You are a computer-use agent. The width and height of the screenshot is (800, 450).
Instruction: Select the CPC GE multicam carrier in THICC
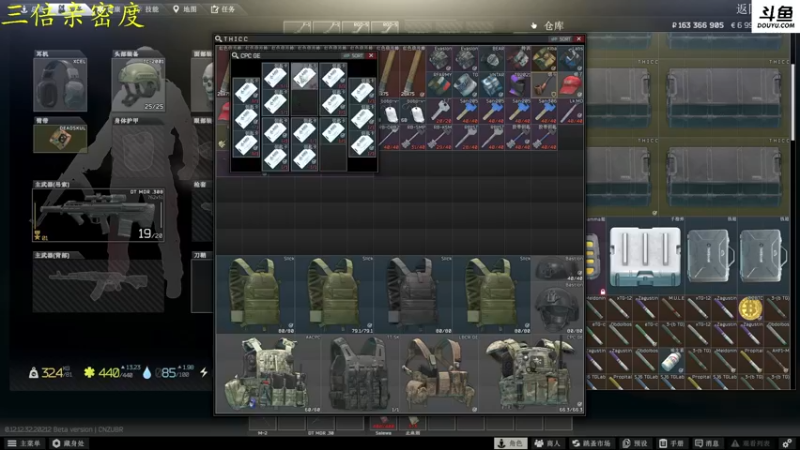pyautogui.click(x=531, y=373)
